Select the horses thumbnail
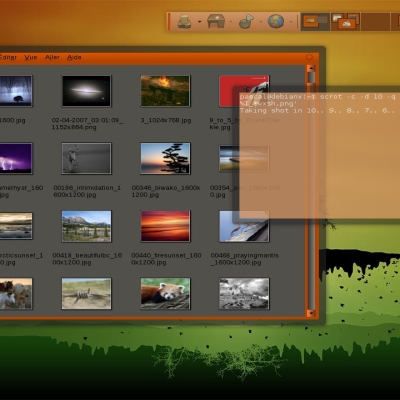This screenshot has width=400, height=400. pyautogui.click(x=16, y=294)
